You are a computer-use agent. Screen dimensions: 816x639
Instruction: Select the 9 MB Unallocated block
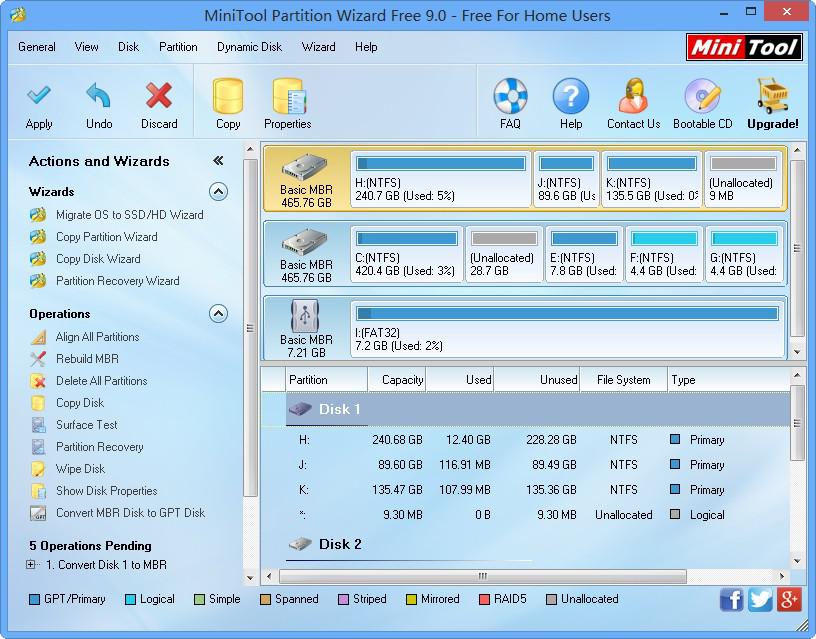pos(743,179)
